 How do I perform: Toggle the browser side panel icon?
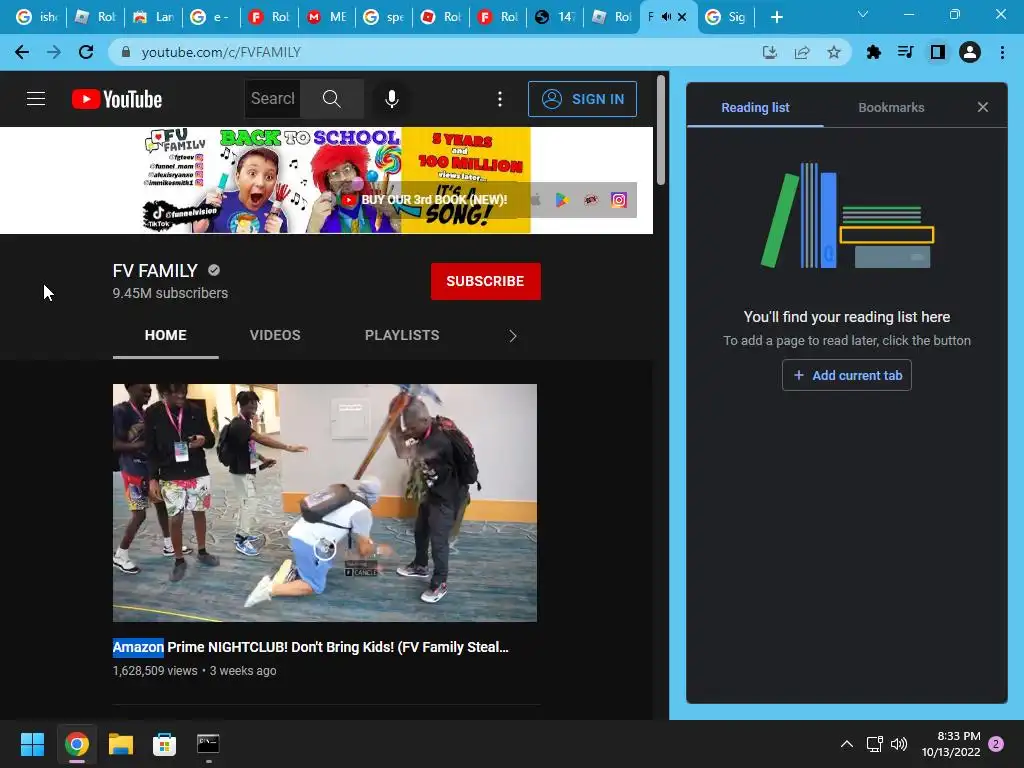[x=938, y=52]
